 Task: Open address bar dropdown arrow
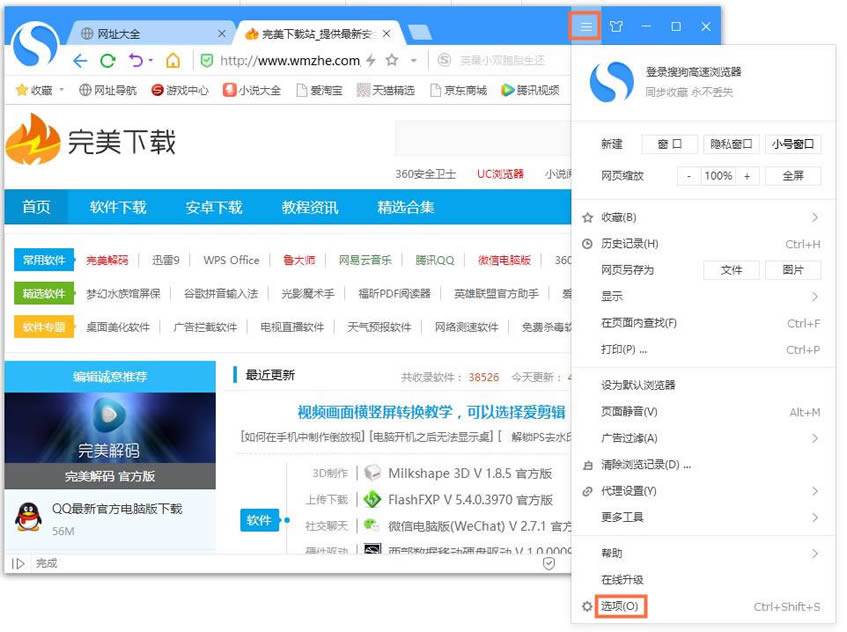(414, 60)
